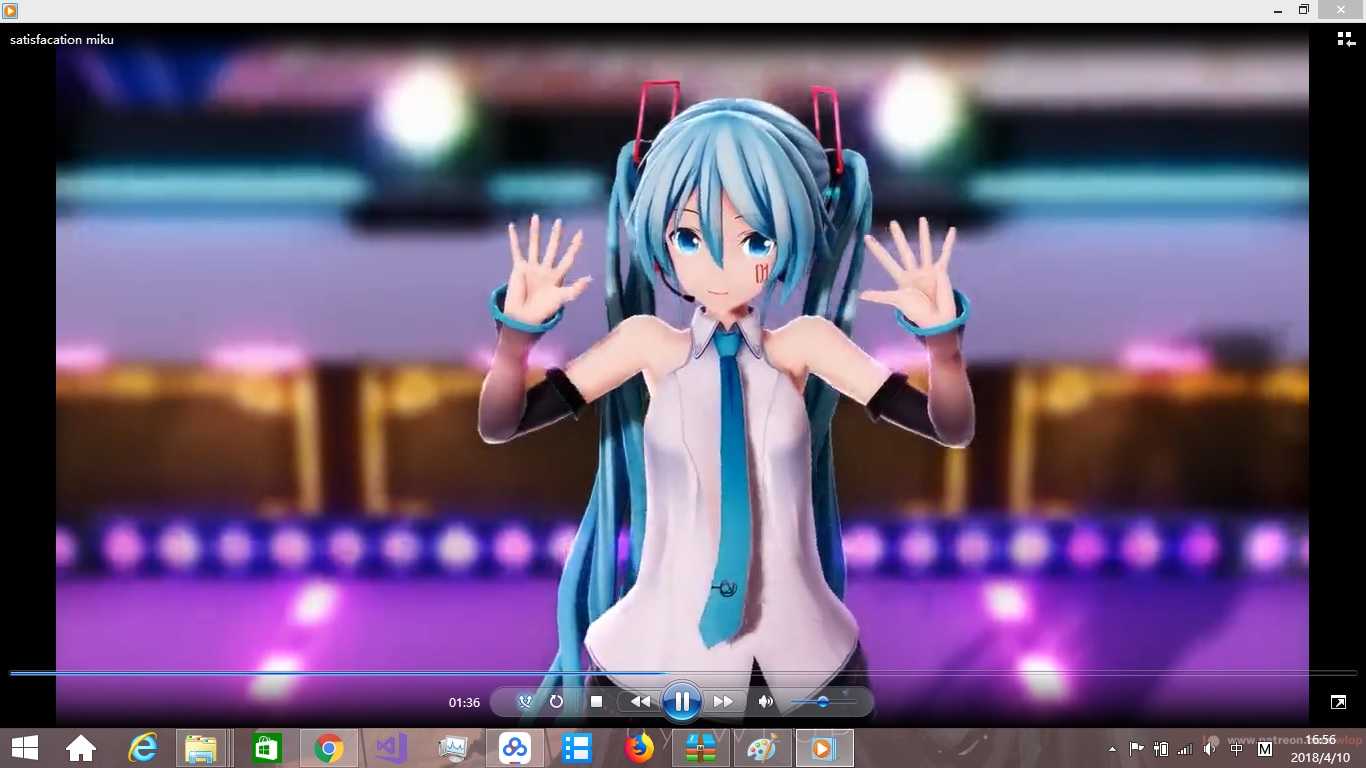Jump to a point on the seek bar

[x=683, y=673]
